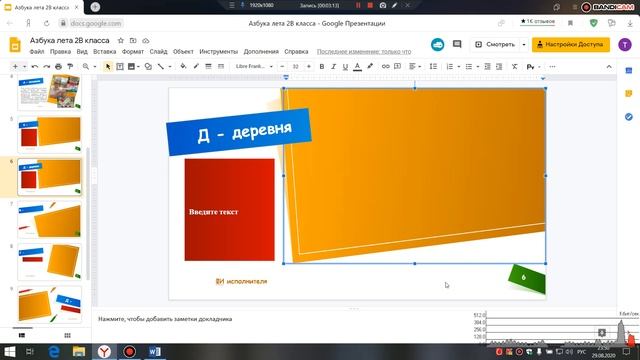
Task: Click the Border color pencil
Action: coord(196,67)
